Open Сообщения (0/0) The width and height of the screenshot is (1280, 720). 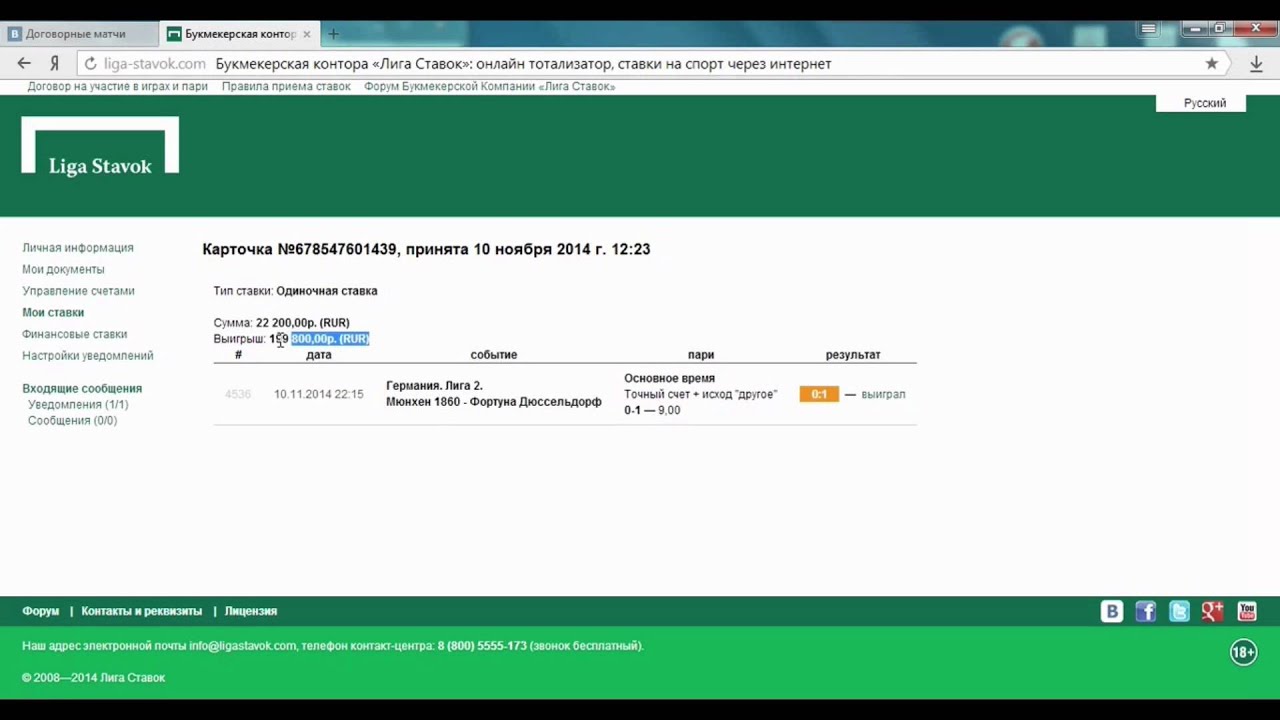[72, 421]
